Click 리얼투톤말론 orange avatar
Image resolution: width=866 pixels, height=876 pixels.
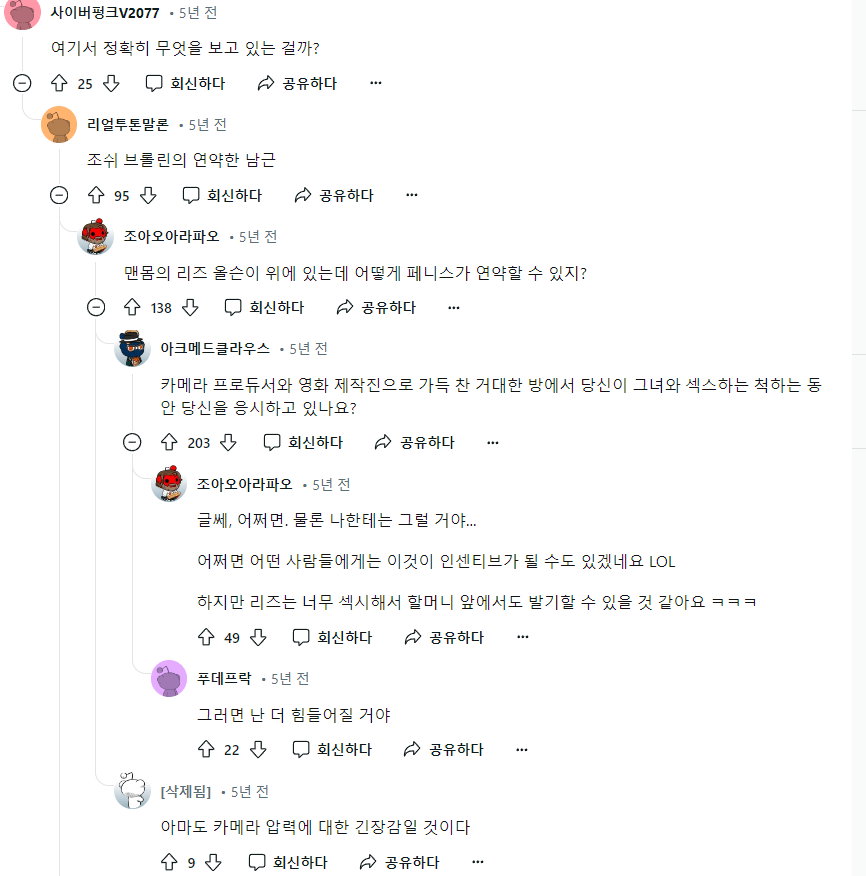pos(59,125)
